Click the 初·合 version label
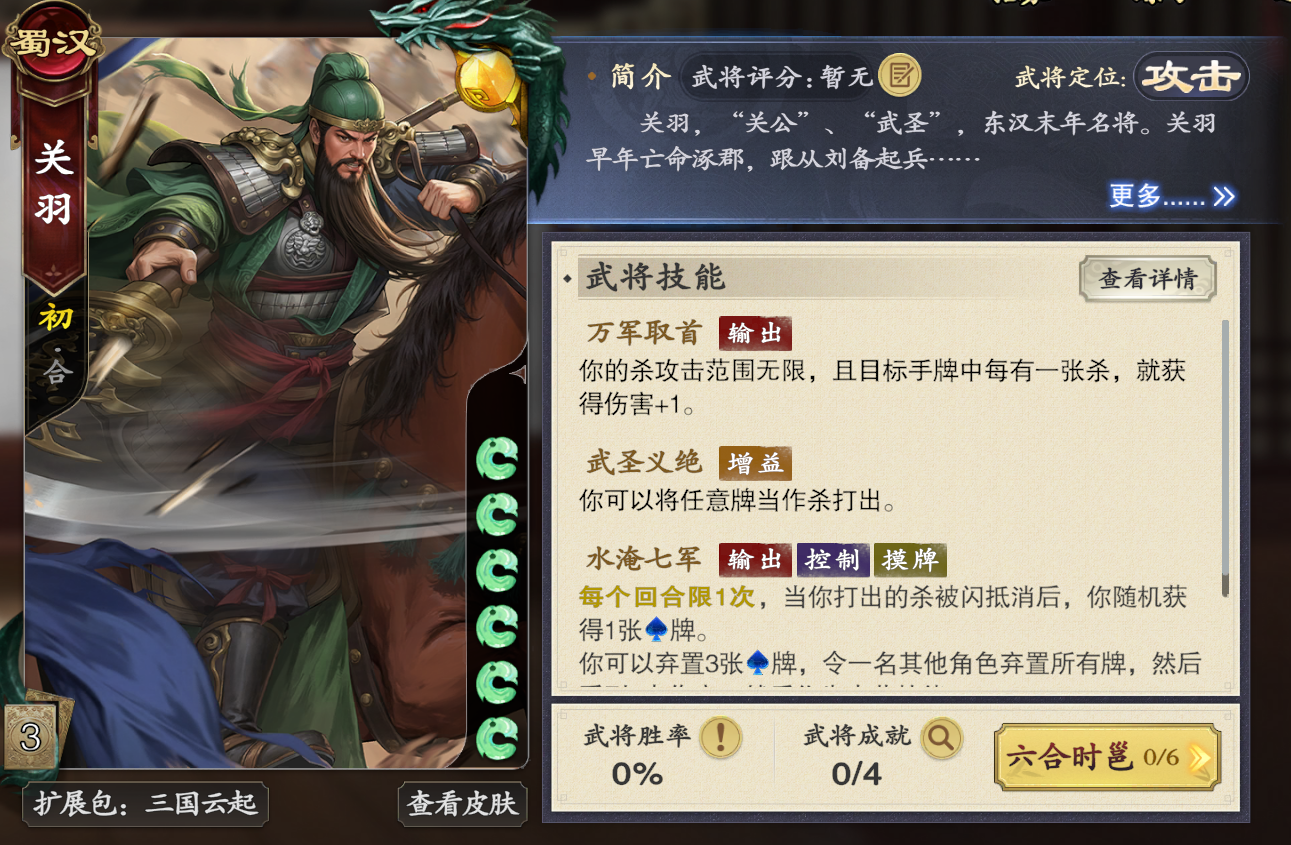Image resolution: width=1291 pixels, height=845 pixels. click(x=55, y=346)
